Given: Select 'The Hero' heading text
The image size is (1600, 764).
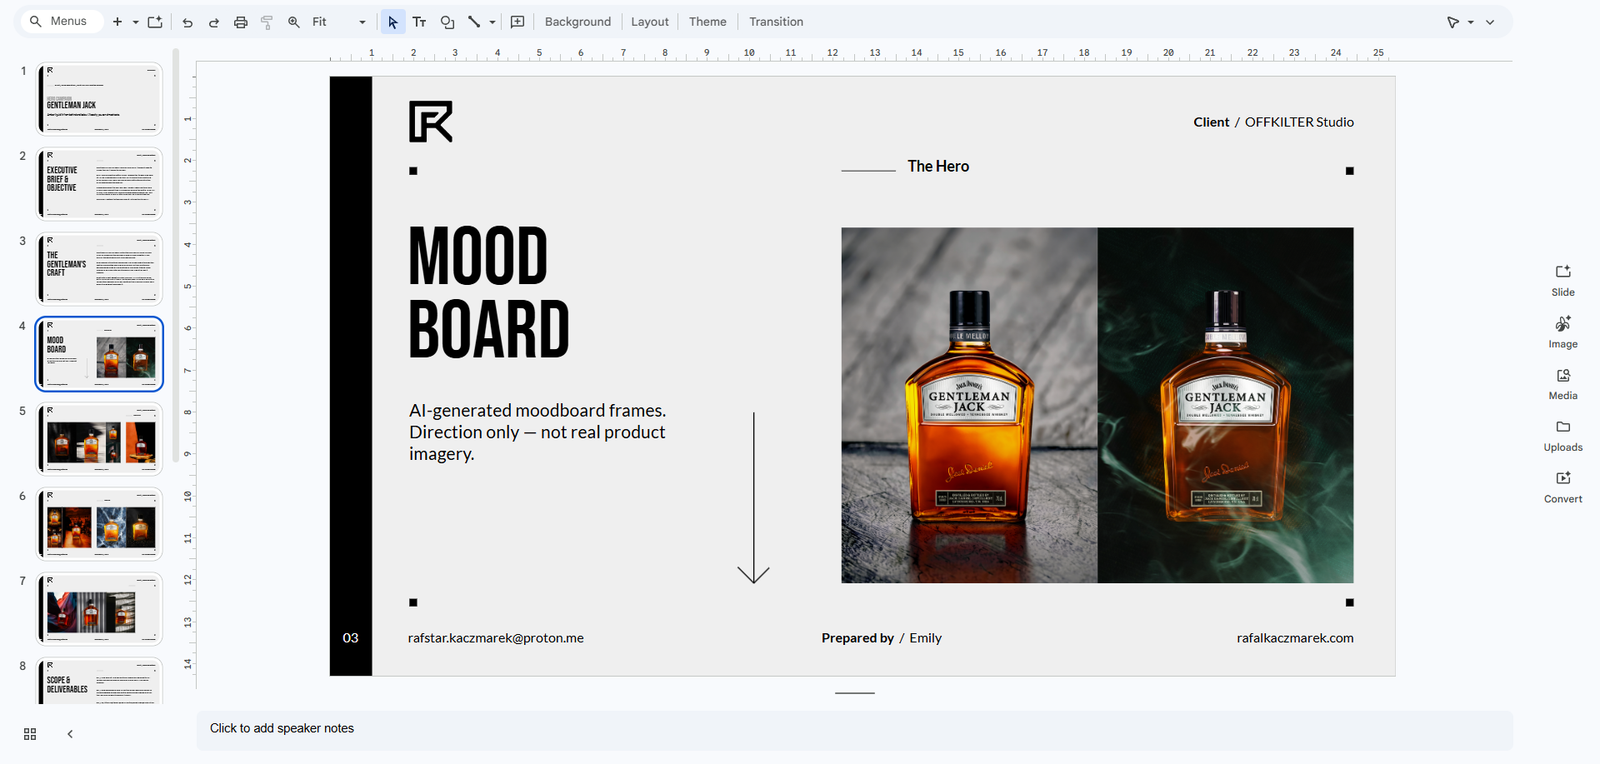Looking at the screenshot, I should pos(938,166).
